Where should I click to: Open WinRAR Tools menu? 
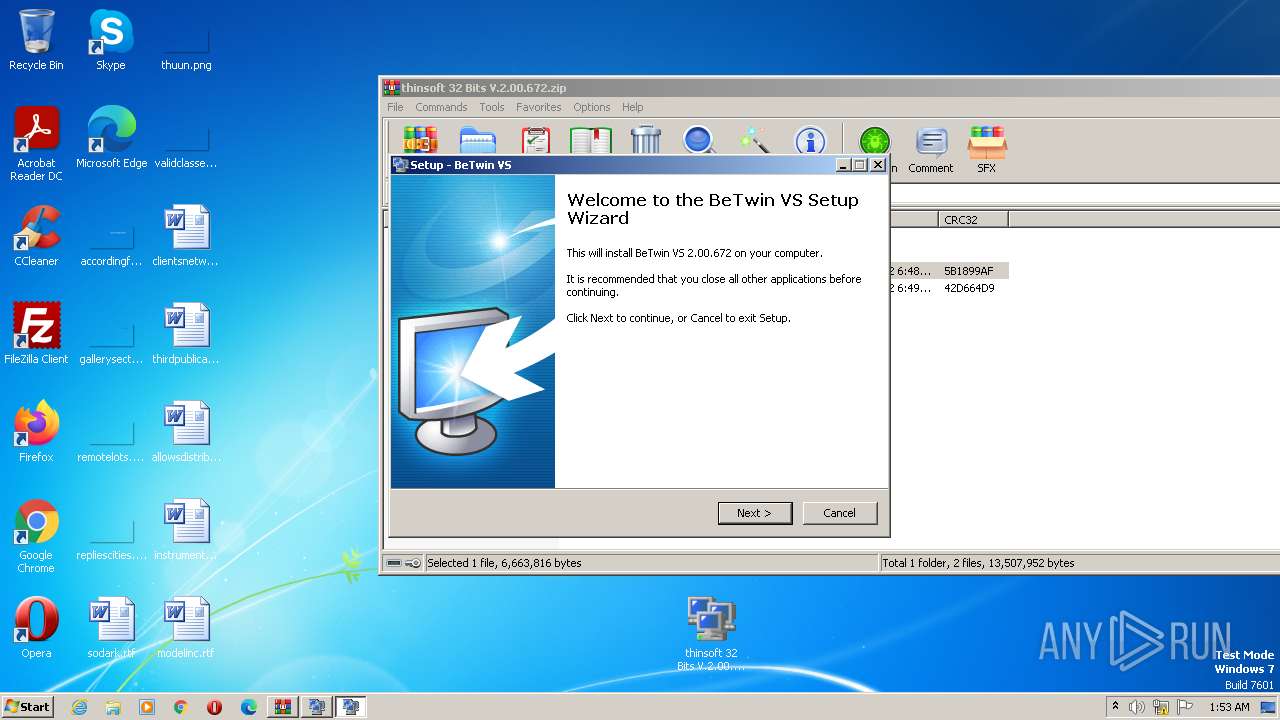coord(492,107)
